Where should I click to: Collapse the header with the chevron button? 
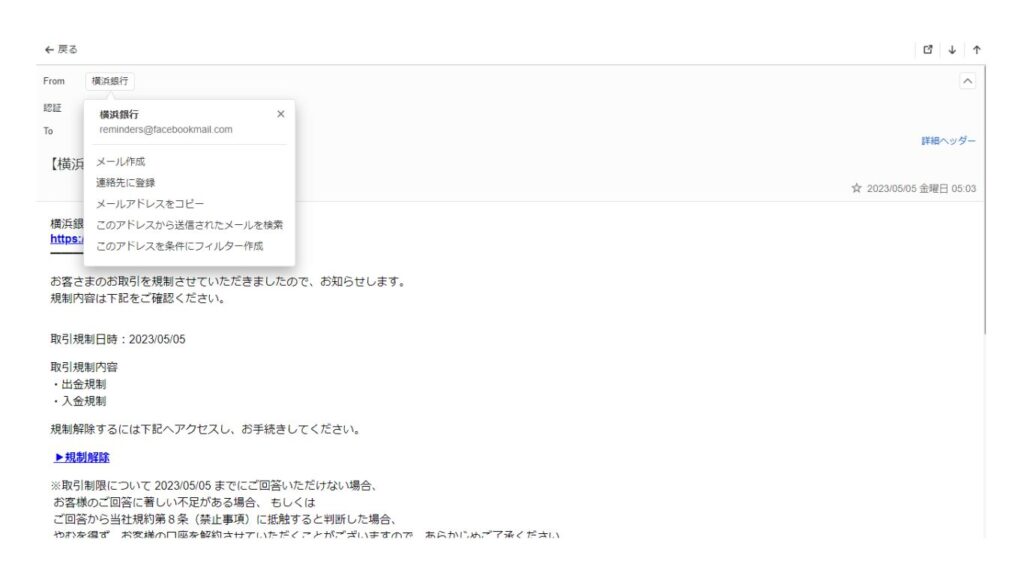pos(967,81)
